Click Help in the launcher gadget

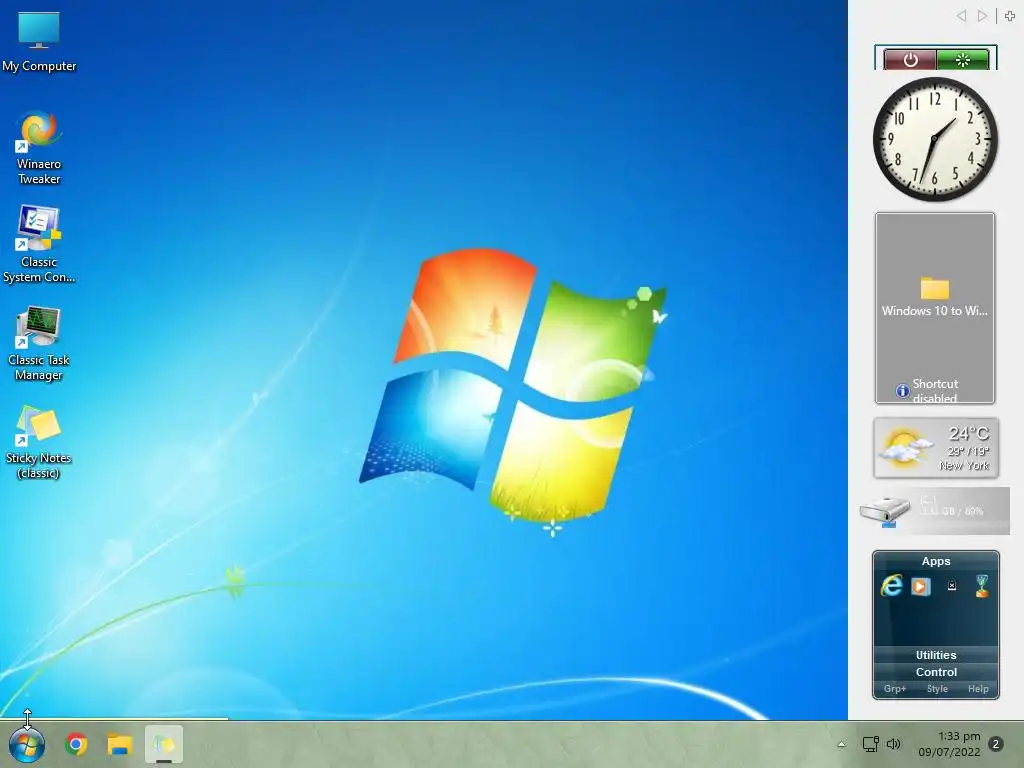[x=978, y=689]
